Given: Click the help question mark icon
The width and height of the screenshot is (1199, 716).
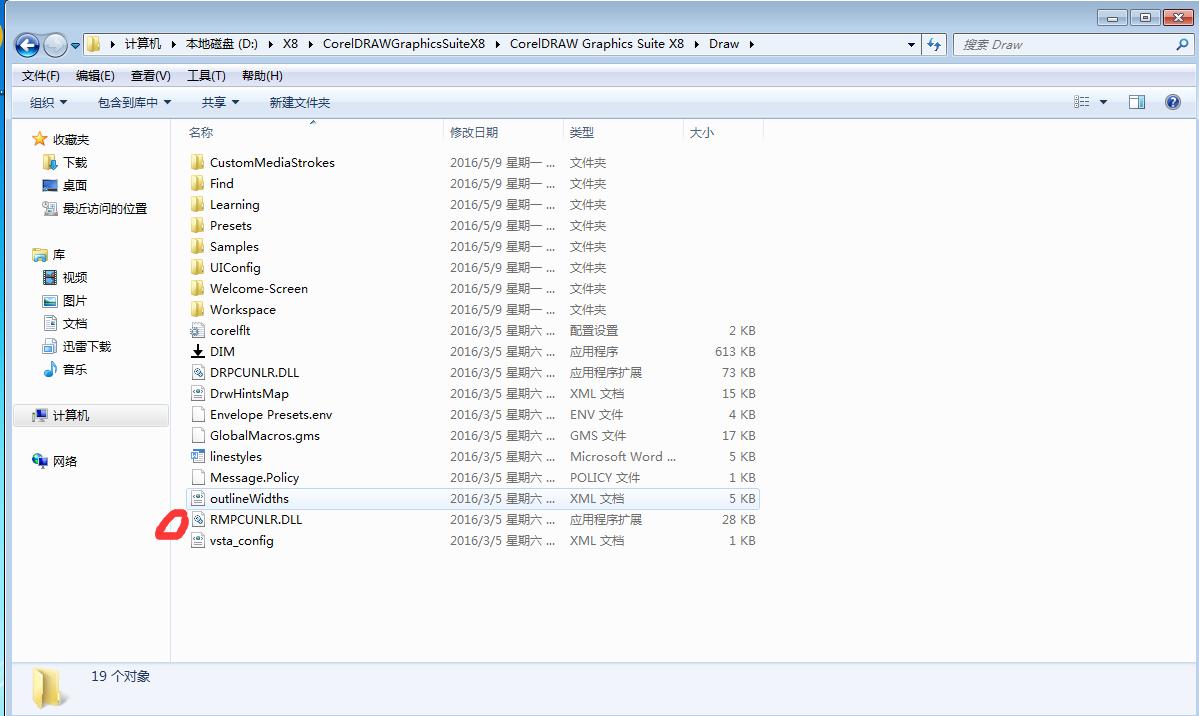Looking at the screenshot, I should 1172,101.
